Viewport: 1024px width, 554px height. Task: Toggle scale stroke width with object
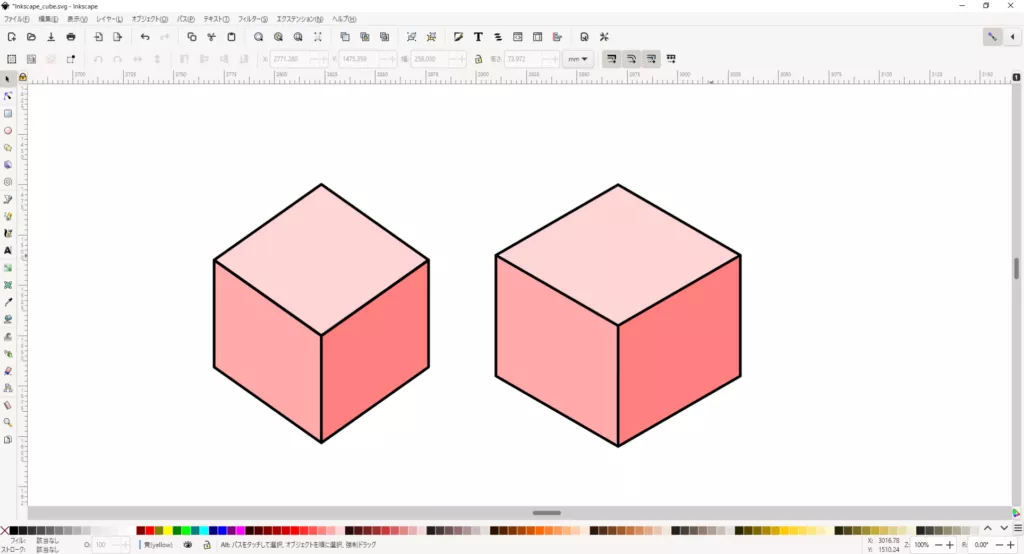coord(611,59)
